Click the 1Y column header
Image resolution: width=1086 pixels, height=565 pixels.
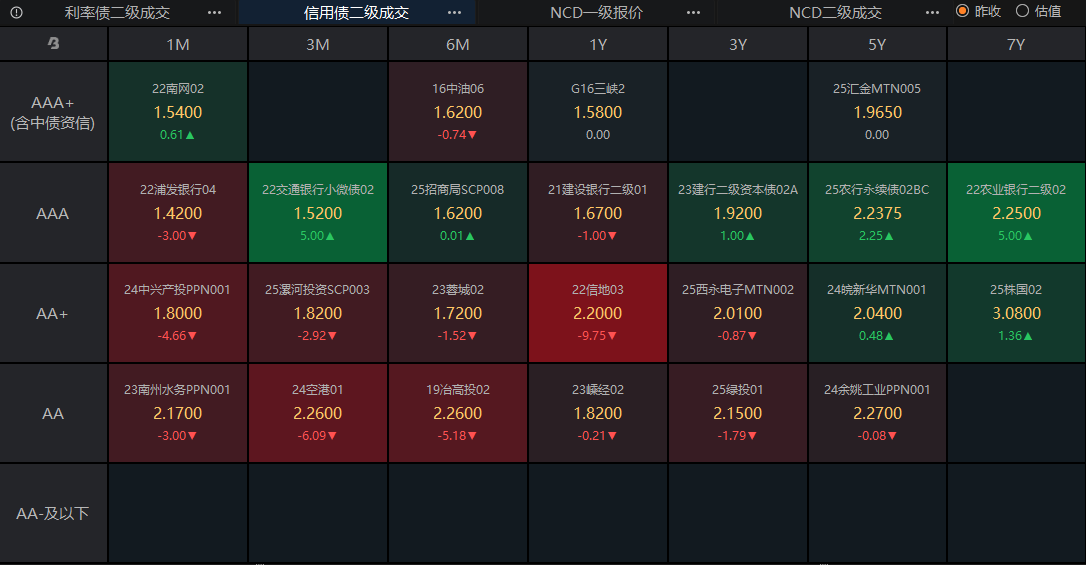(598, 44)
